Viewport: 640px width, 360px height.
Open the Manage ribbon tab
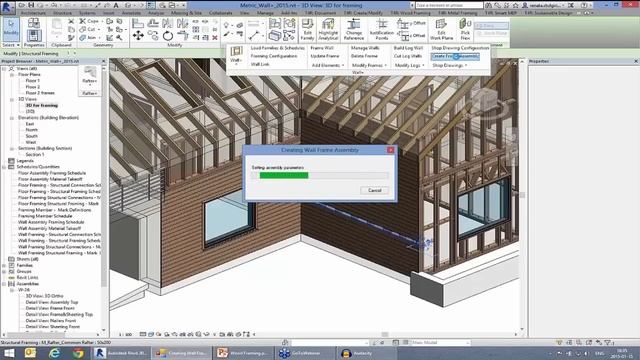point(265,13)
